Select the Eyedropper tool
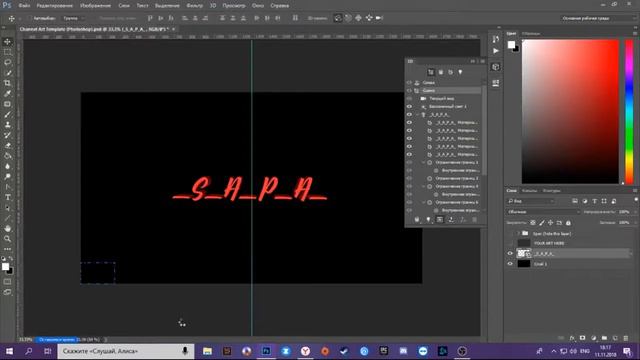The image size is (640, 360). point(7,93)
